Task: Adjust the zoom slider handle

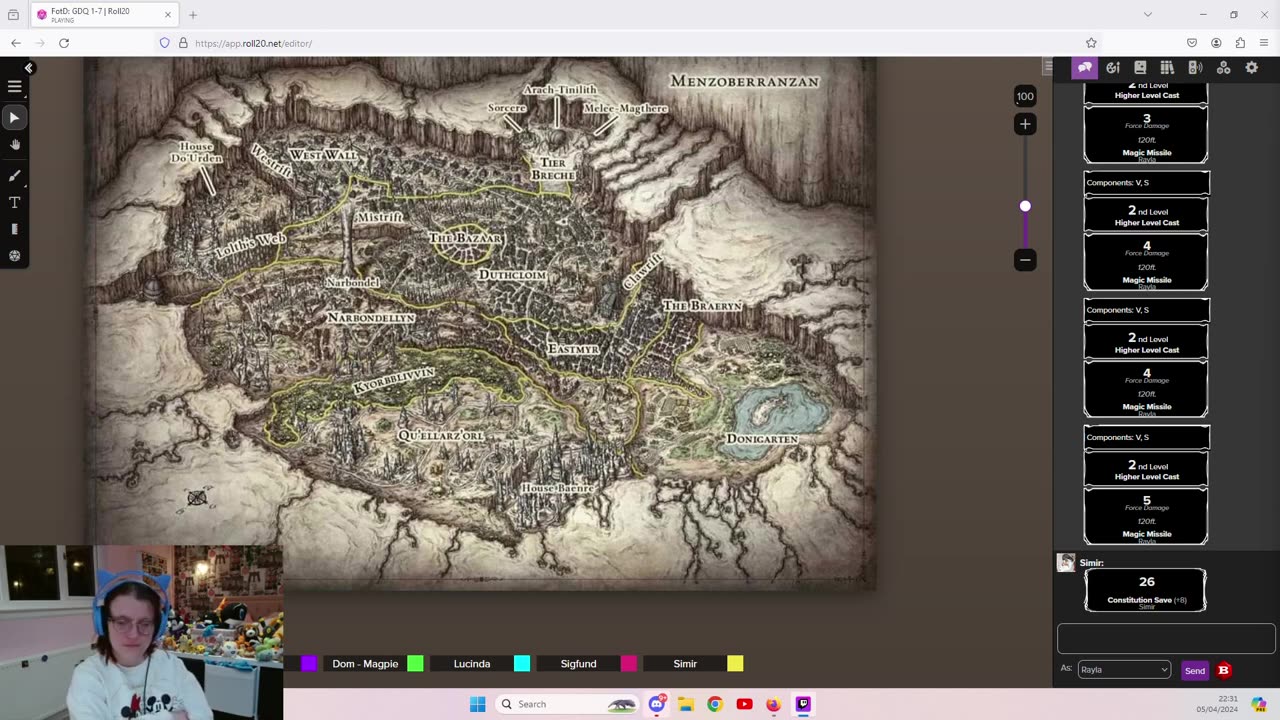Action: point(1025,206)
